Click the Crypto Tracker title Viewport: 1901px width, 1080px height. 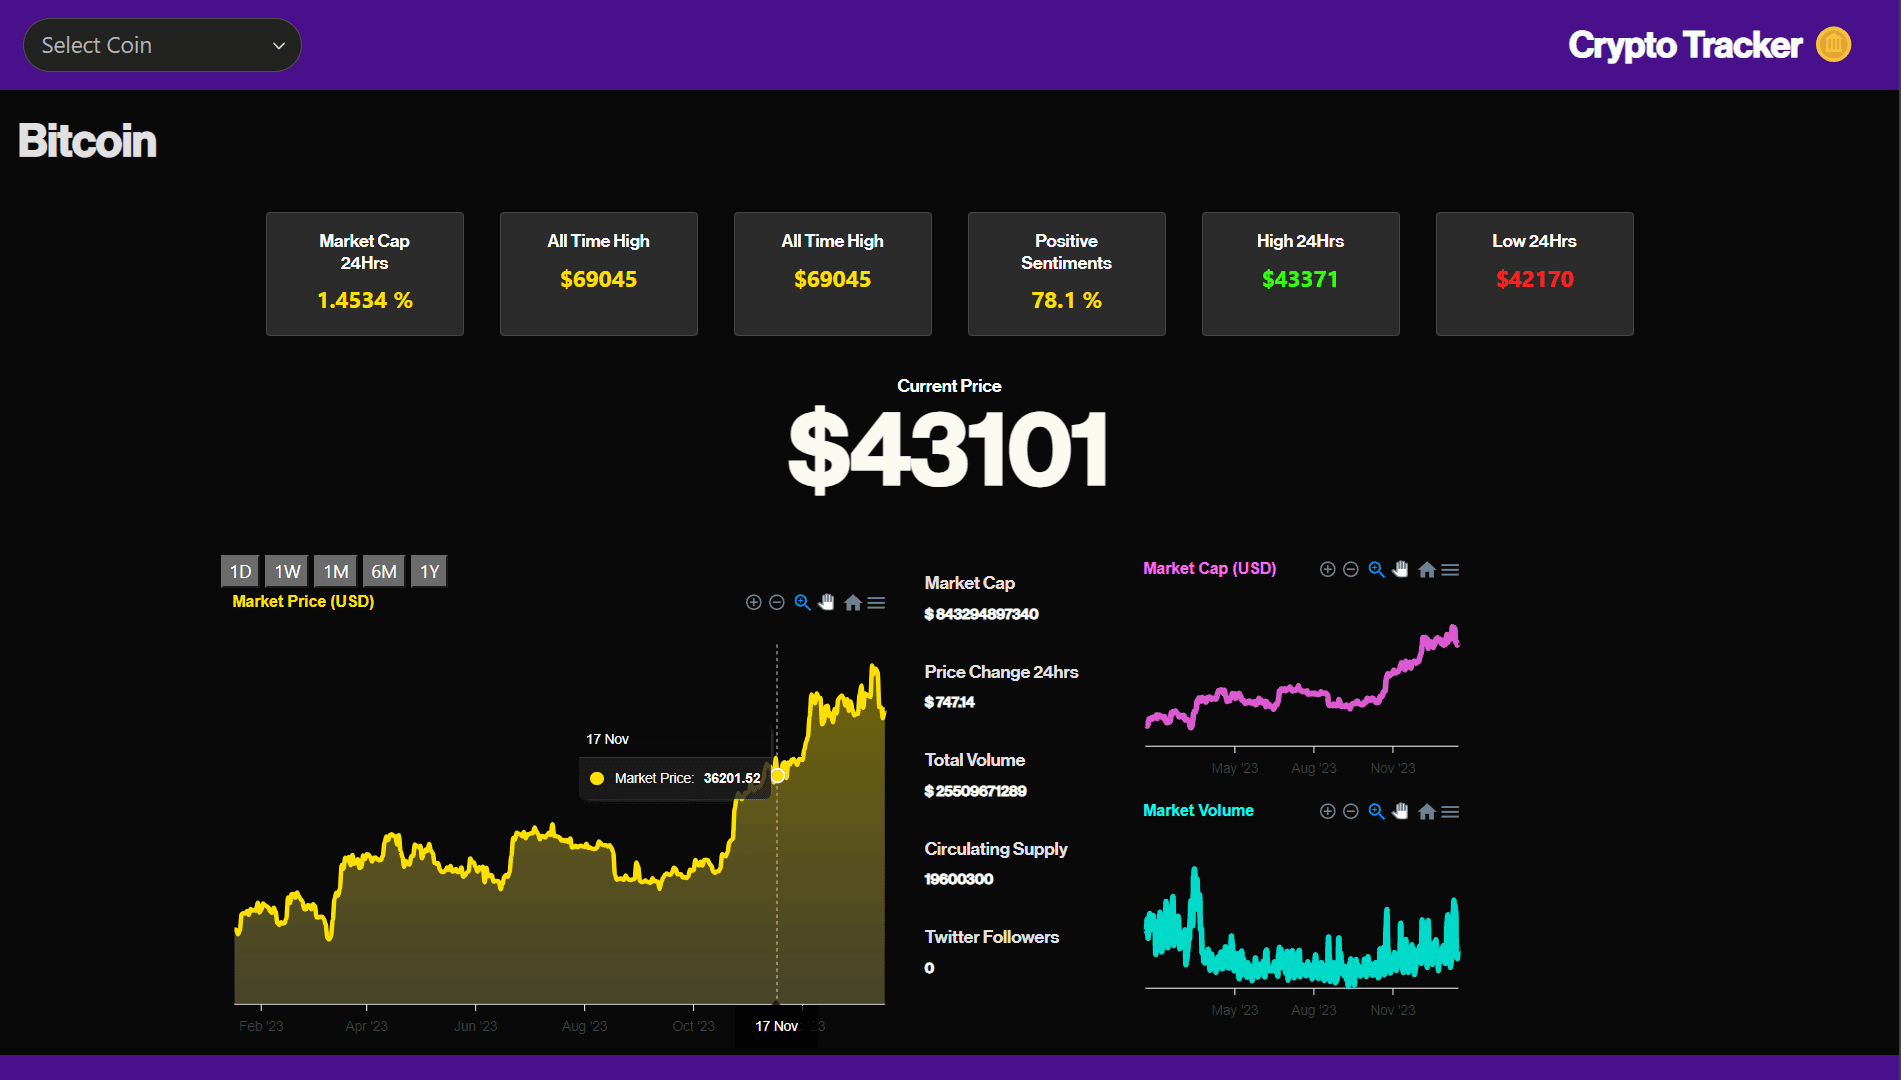1685,45
